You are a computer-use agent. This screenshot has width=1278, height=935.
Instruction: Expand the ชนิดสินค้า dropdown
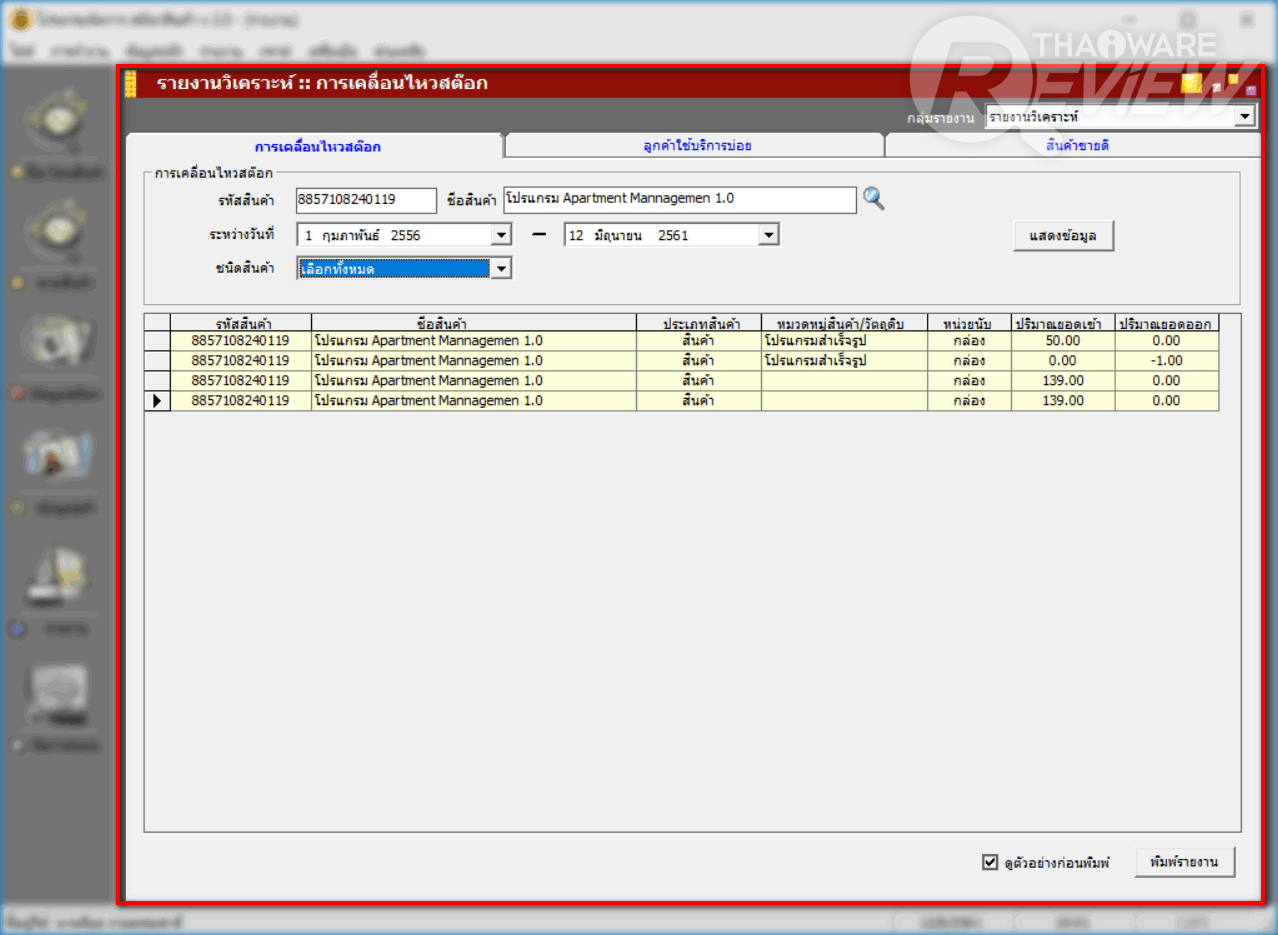point(501,268)
